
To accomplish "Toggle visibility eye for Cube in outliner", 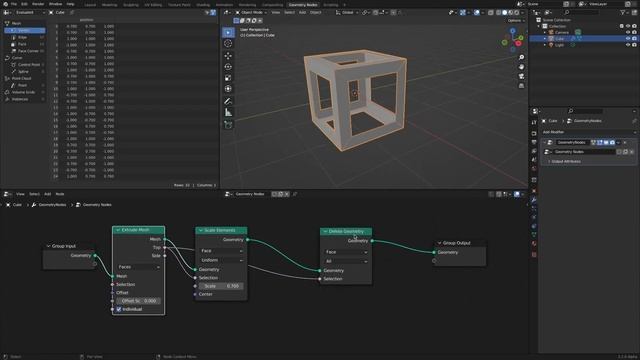I will 628,38.
